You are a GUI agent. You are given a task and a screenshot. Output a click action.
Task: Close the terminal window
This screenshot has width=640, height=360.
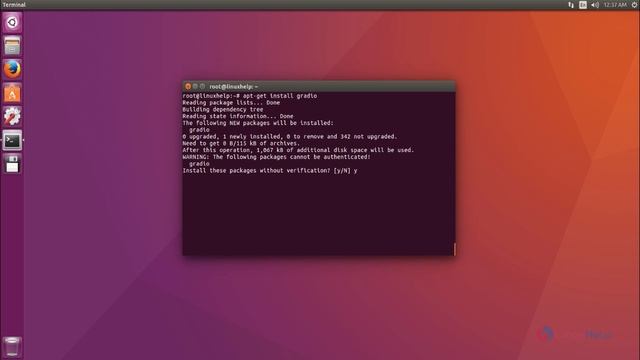tap(188, 87)
